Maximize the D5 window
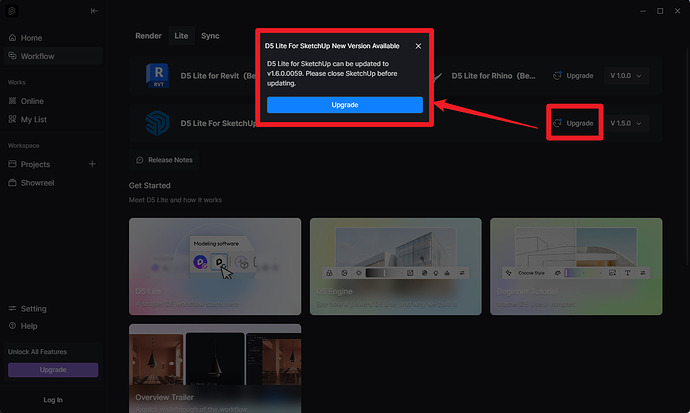Viewport: 690px width, 413px height. [x=660, y=11]
